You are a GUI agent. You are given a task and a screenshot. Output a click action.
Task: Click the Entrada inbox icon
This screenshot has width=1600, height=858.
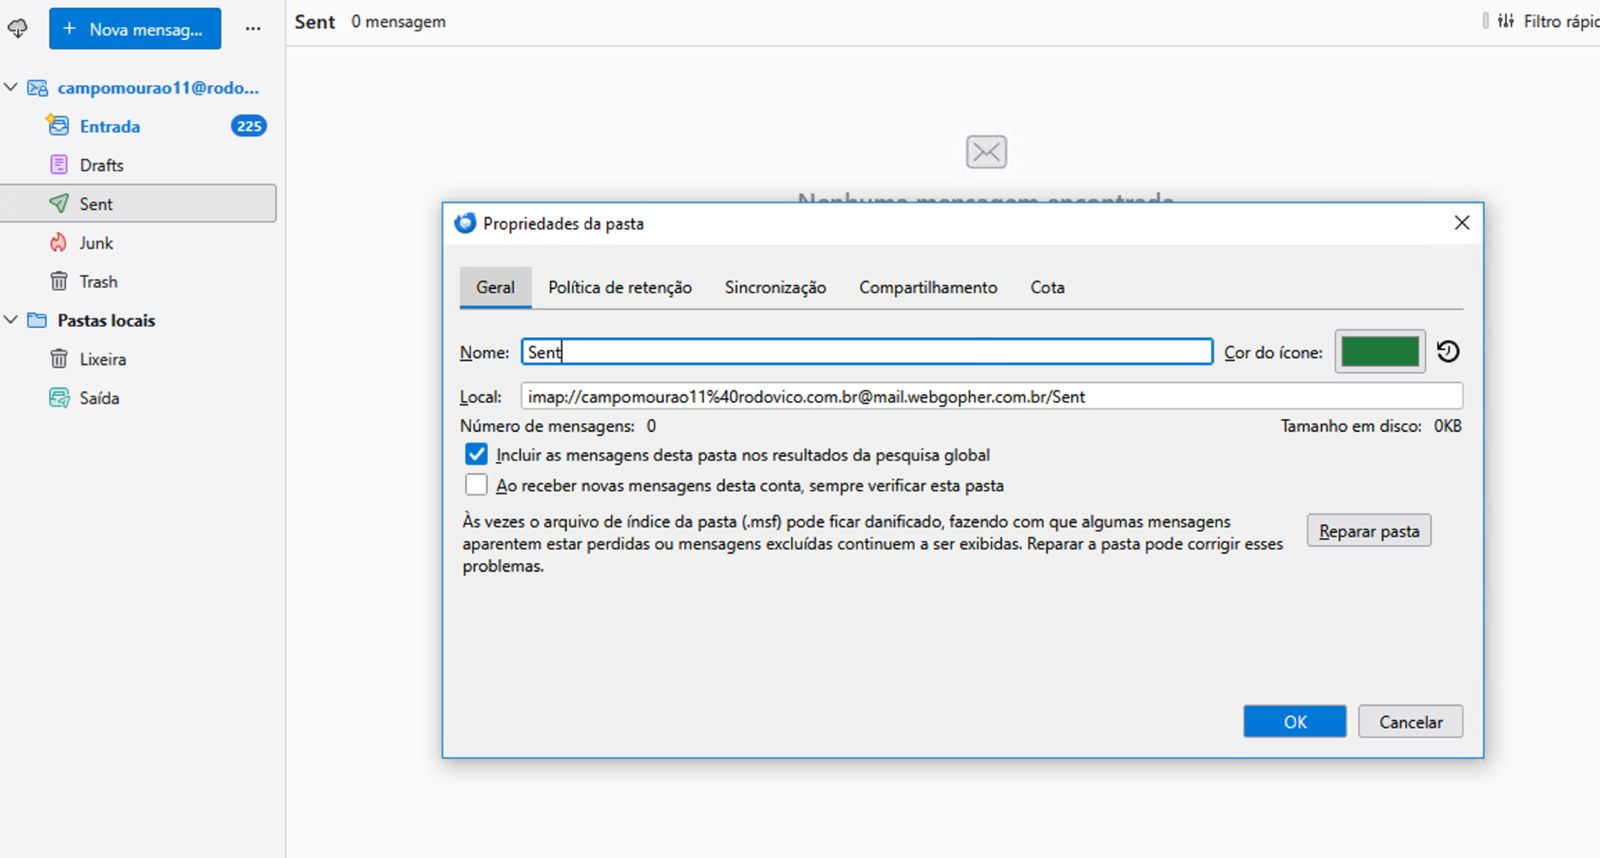tap(58, 126)
